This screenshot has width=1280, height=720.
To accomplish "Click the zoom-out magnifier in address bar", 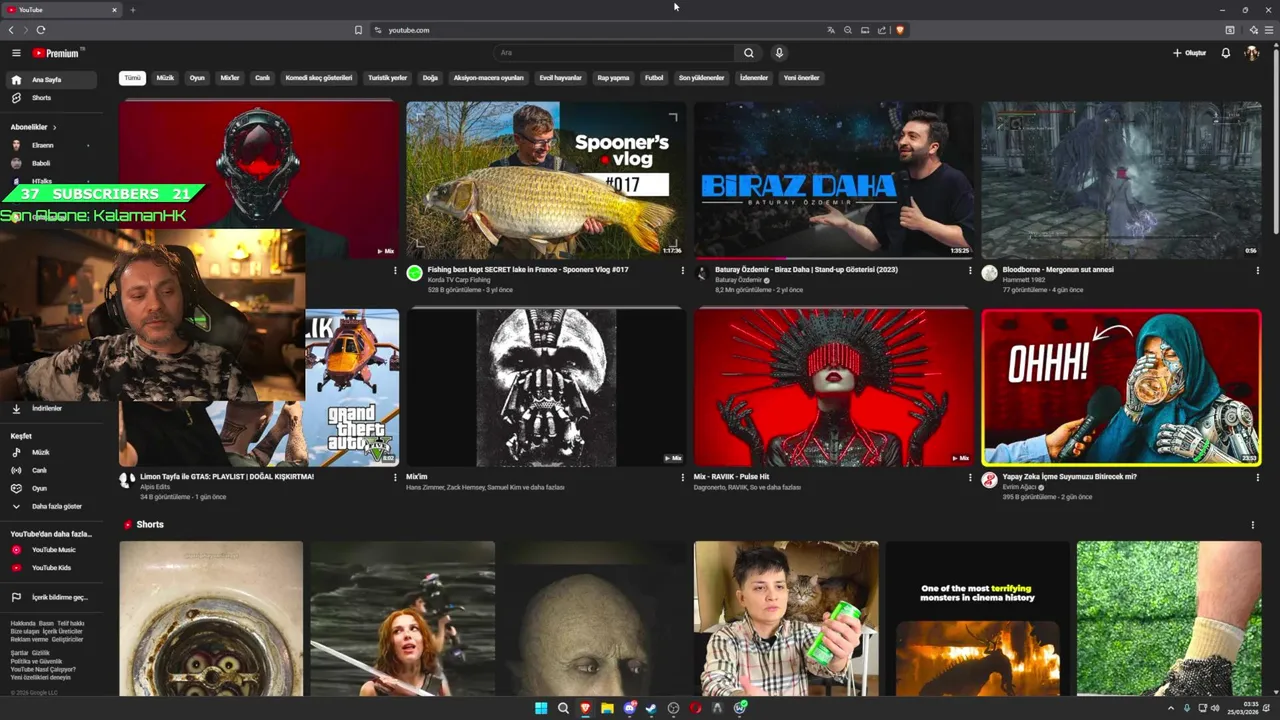I will (848, 30).
